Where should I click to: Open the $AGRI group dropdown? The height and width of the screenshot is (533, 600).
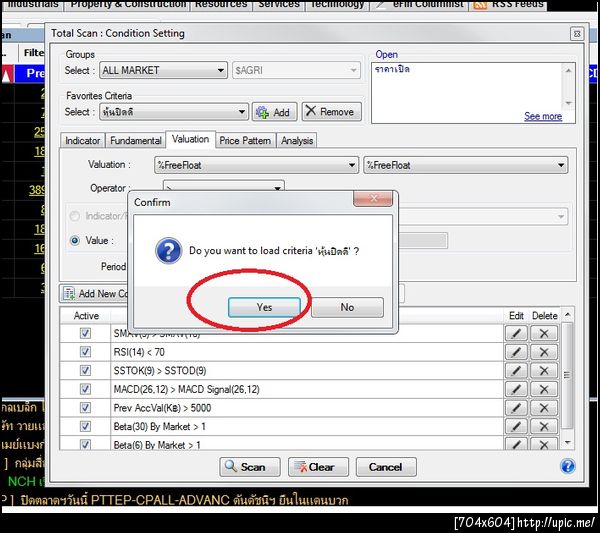click(x=296, y=70)
